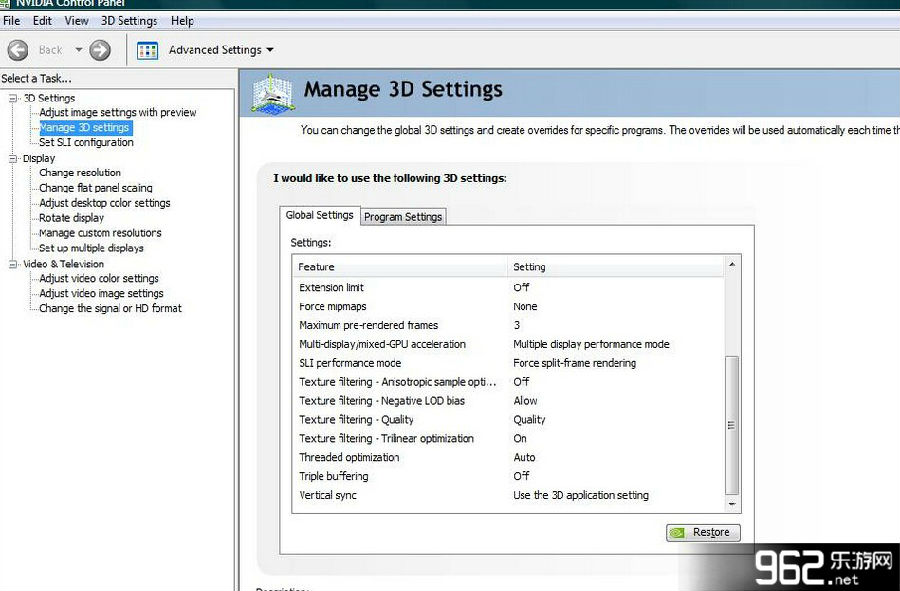Switch to the Program Settings tab

click(x=403, y=217)
